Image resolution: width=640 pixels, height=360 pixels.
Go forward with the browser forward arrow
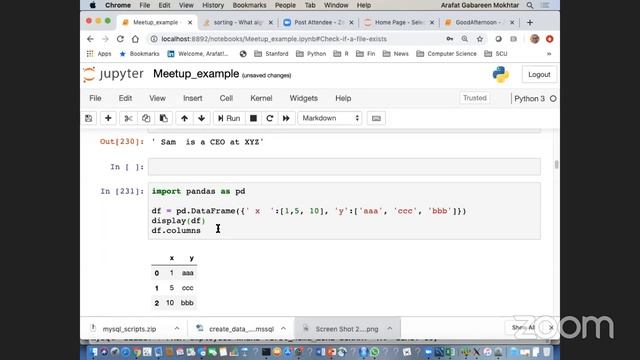pyautogui.click(x=105, y=39)
